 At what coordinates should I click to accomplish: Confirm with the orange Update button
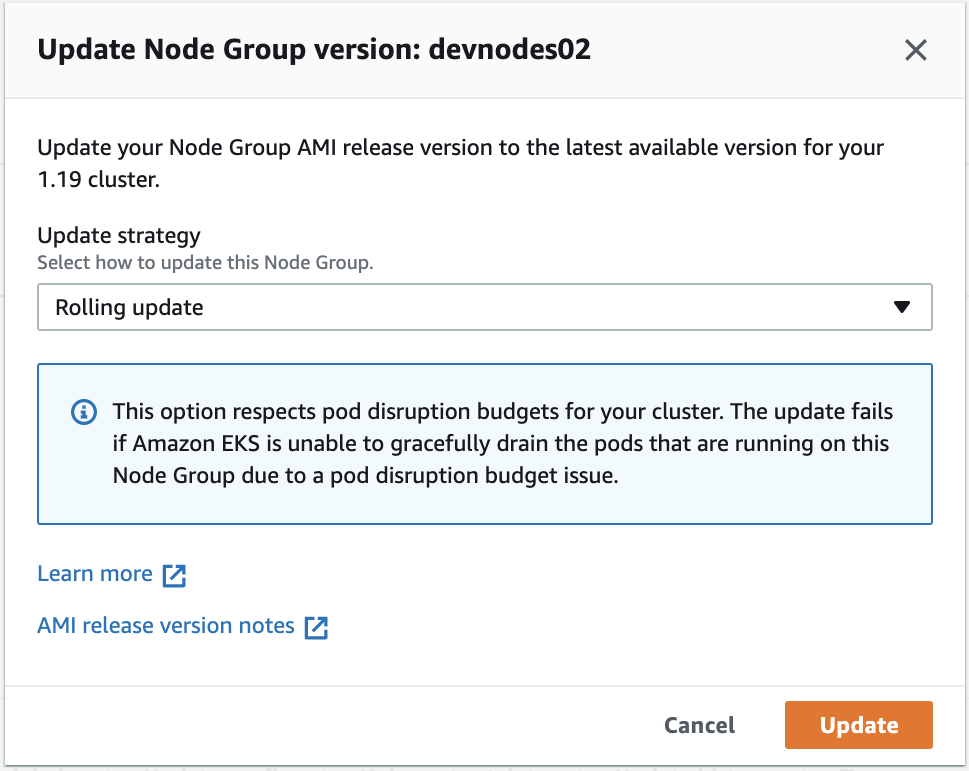tap(858, 725)
